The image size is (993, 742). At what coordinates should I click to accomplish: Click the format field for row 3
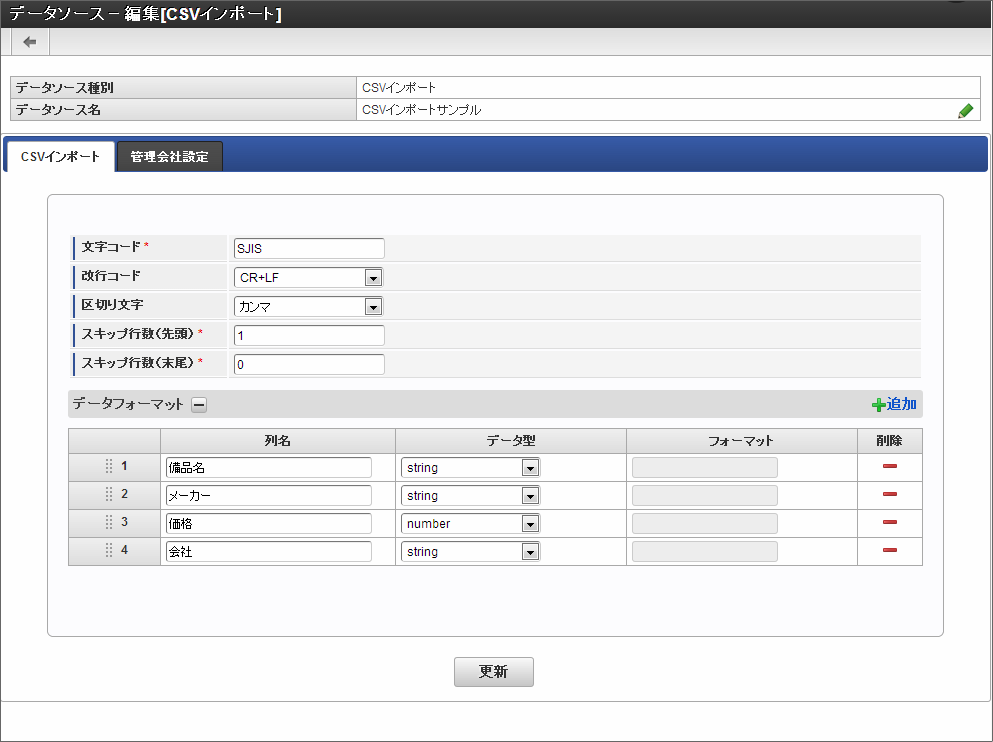click(705, 524)
